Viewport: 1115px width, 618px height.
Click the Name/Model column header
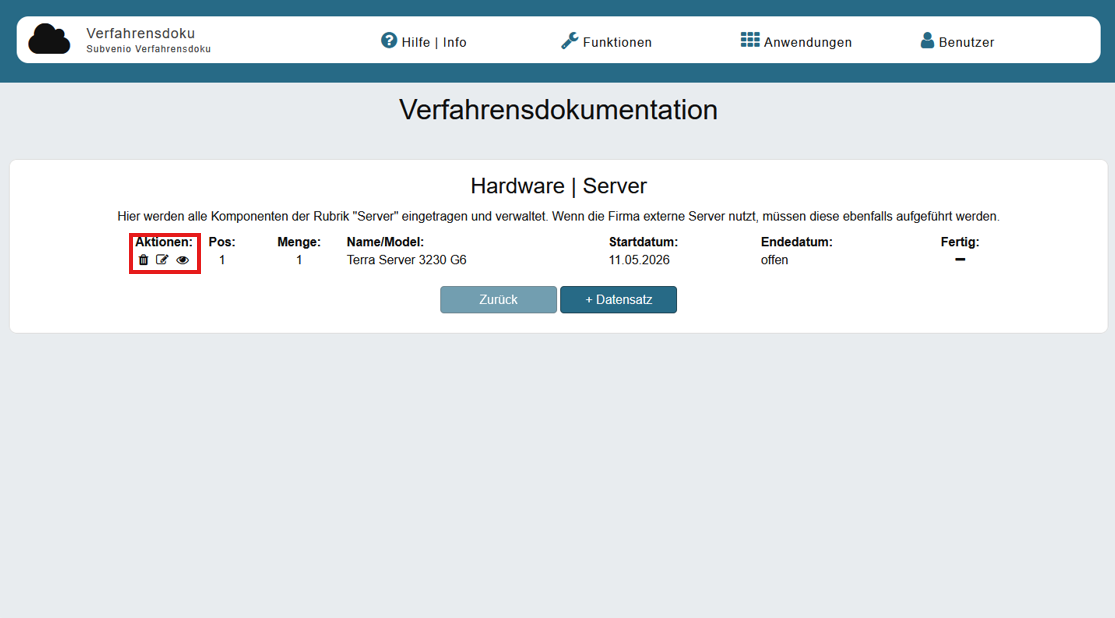(385, 242)
